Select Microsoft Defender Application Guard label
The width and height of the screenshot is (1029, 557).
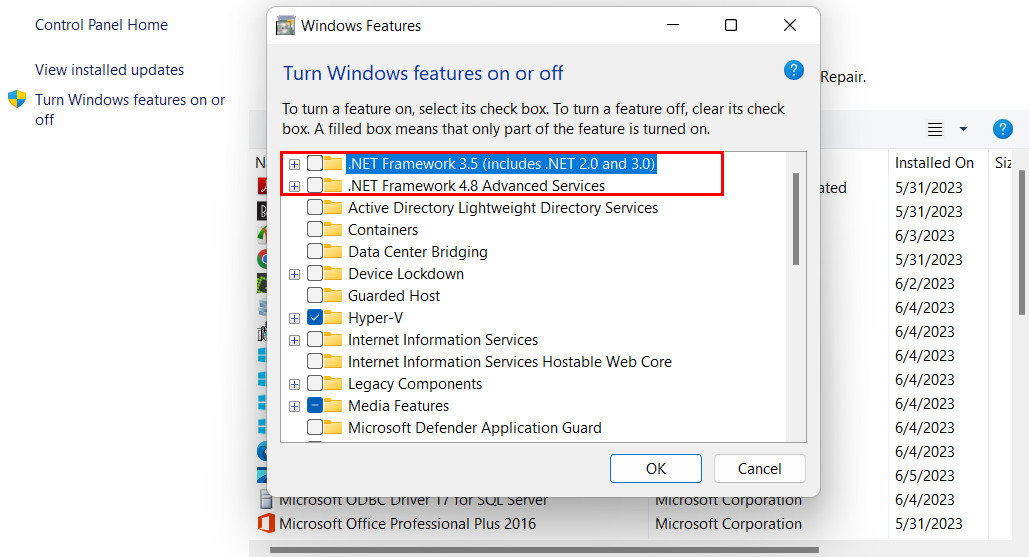click(x=474, y=428)
